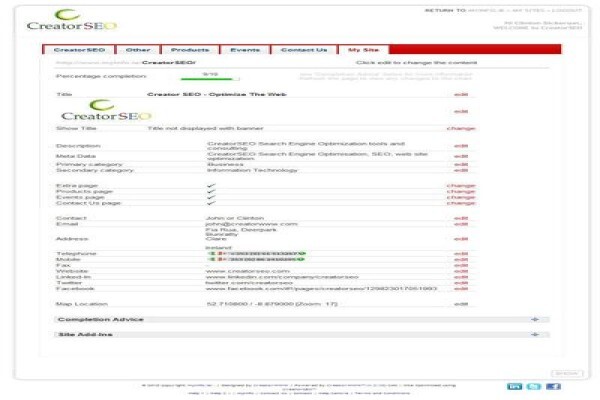Viewport: 600px width, 400px height.
Task: Edit the Meta Data field
Action: [461, 156]
